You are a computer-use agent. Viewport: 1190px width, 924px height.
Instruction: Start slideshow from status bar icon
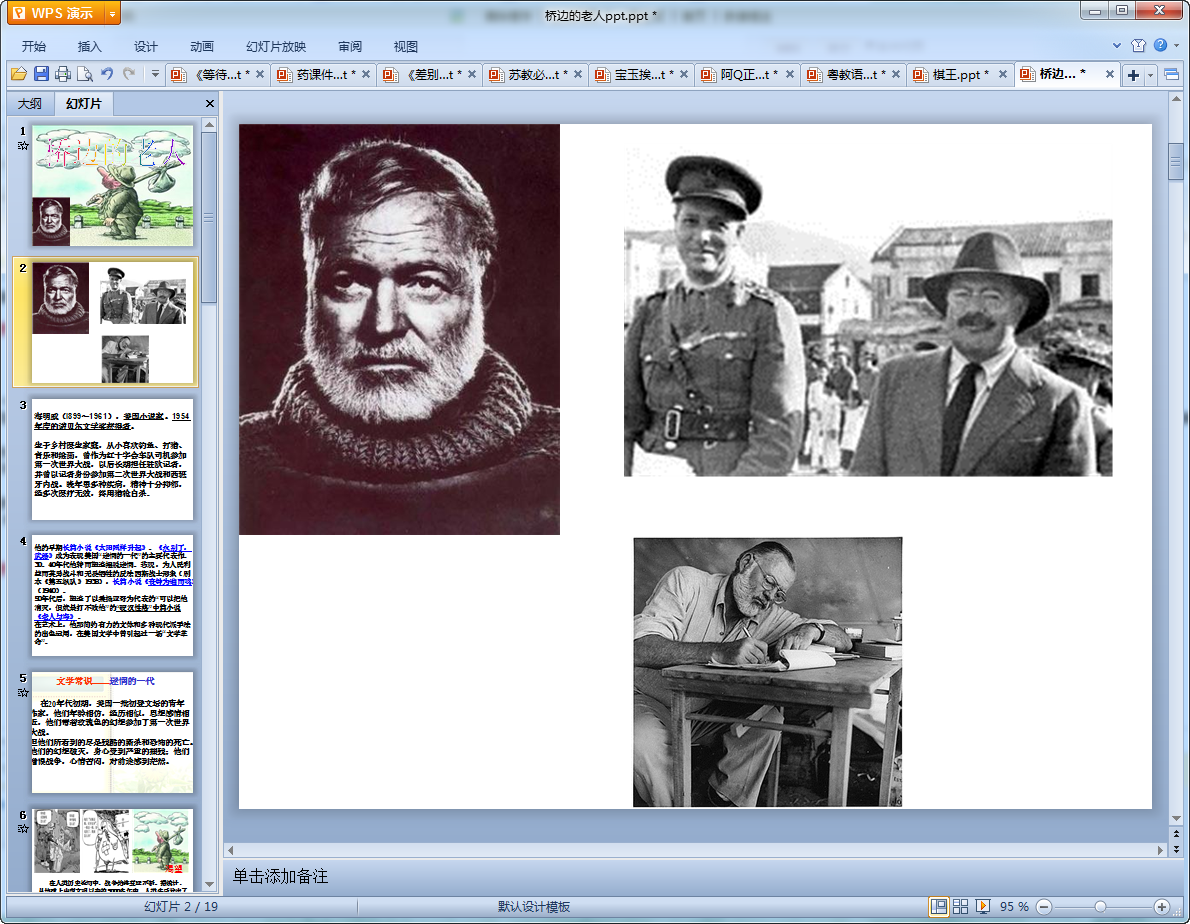point(983,906)
